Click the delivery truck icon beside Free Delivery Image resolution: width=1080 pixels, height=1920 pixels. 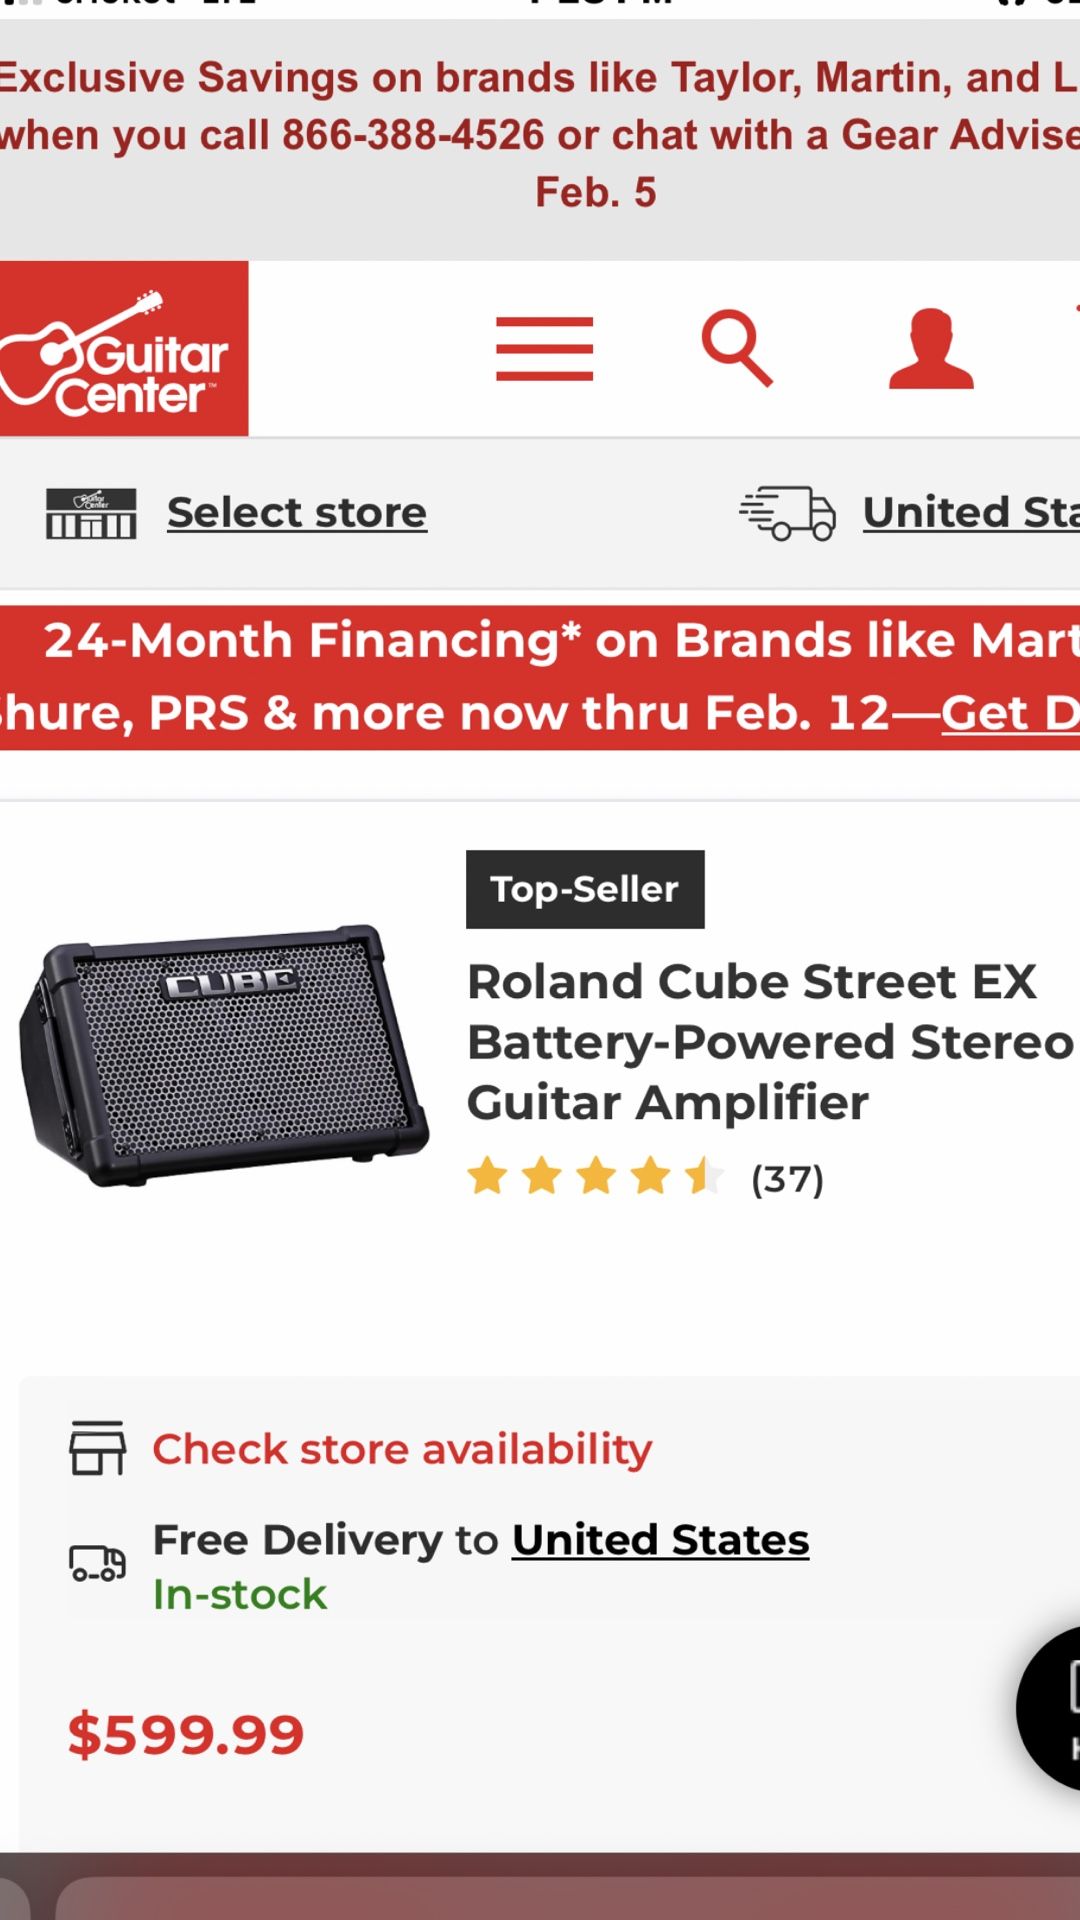point(95,1562)
